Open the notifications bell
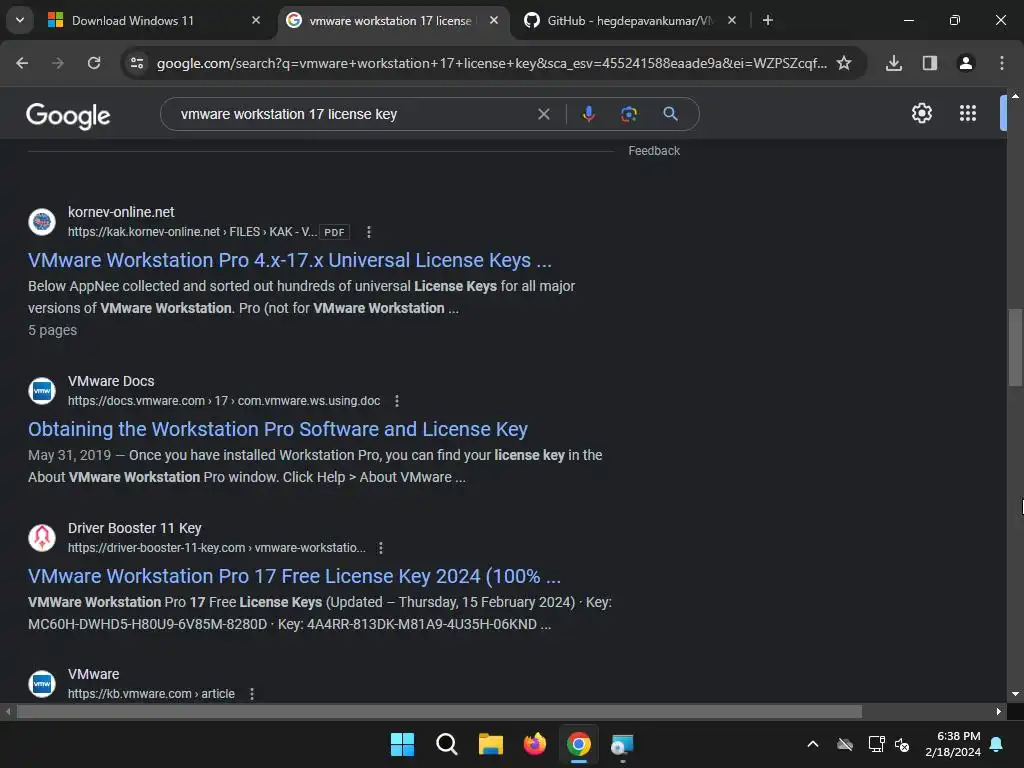Viewport: 1024px width, 768px height. tap(997, 744)
